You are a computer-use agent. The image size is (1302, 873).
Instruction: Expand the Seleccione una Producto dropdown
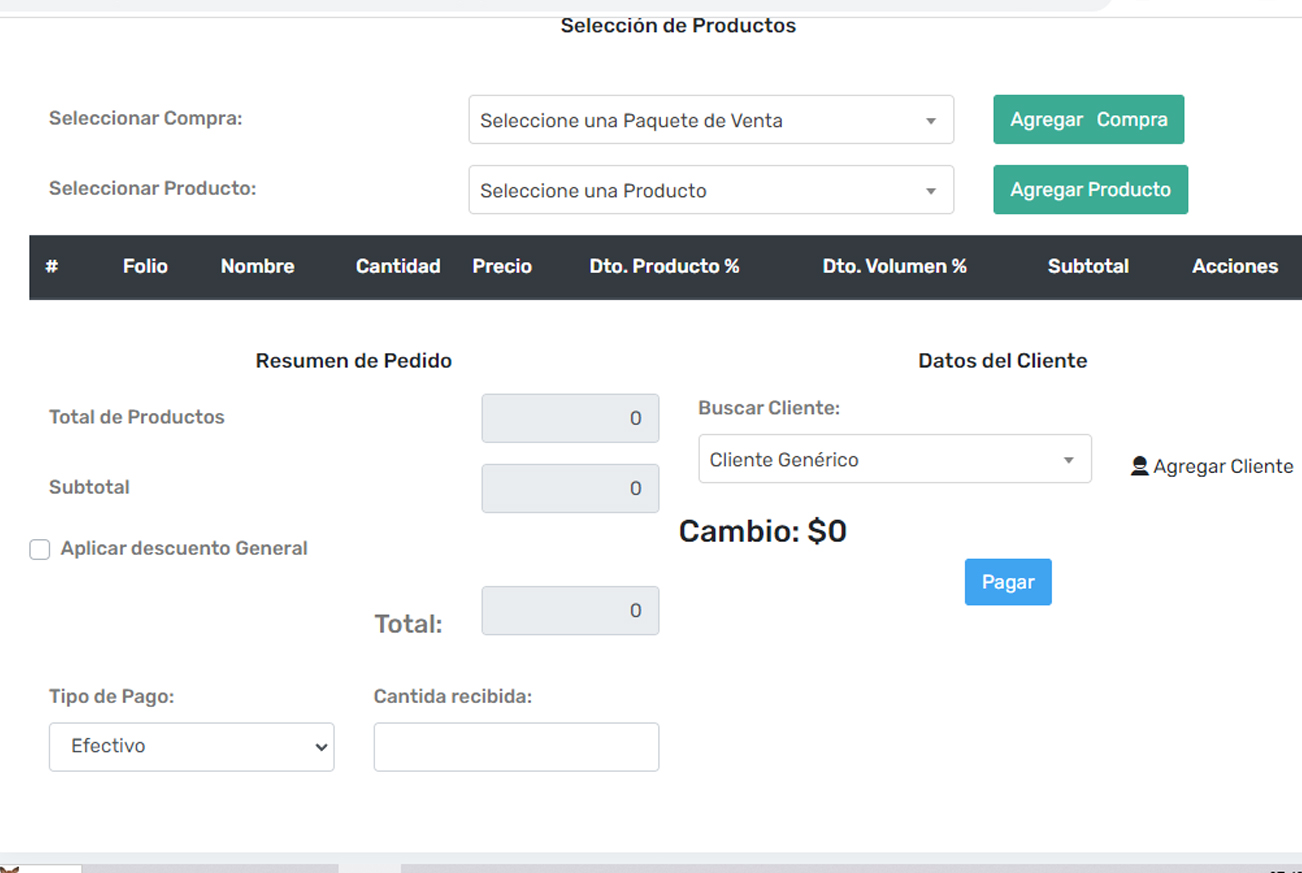click(x=710, y=190)
